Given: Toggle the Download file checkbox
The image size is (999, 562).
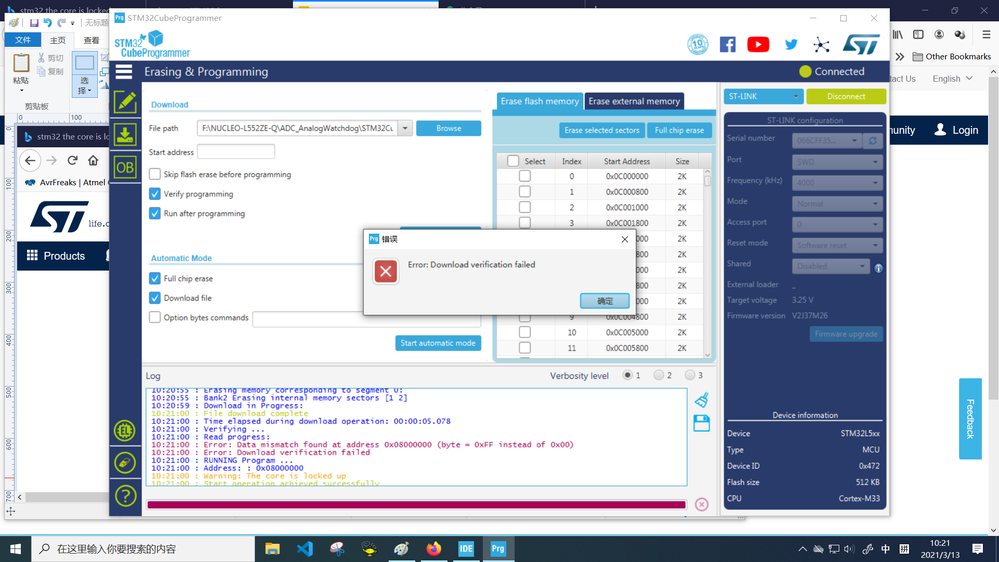Looking at the screenshot, I should pyautogui.click(x=155, y=298).
